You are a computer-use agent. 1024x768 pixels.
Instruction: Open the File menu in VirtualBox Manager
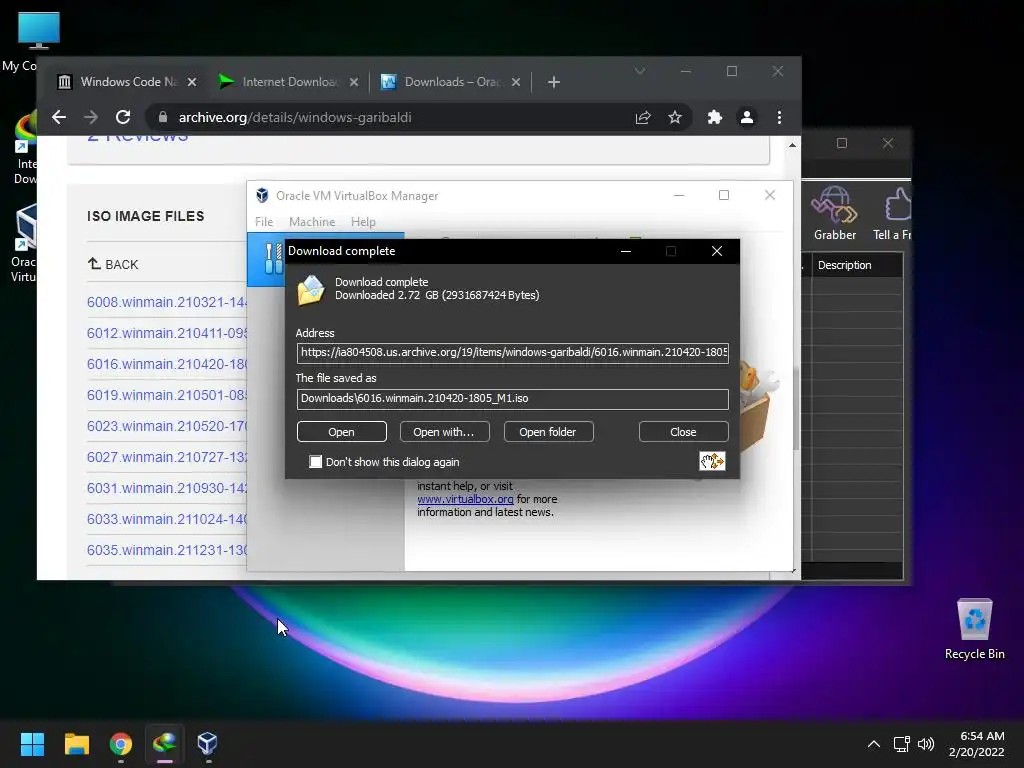(x=264, y=222)
